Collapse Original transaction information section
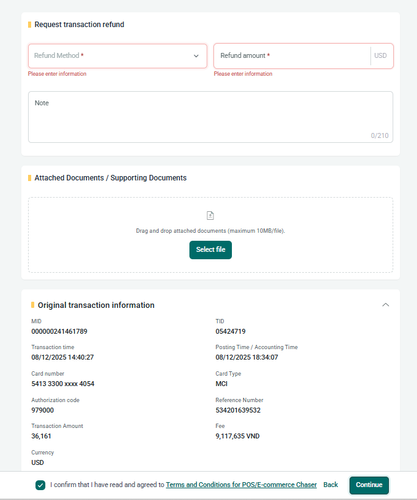This screenshot has height=500, width=417. tap(386, 305)
